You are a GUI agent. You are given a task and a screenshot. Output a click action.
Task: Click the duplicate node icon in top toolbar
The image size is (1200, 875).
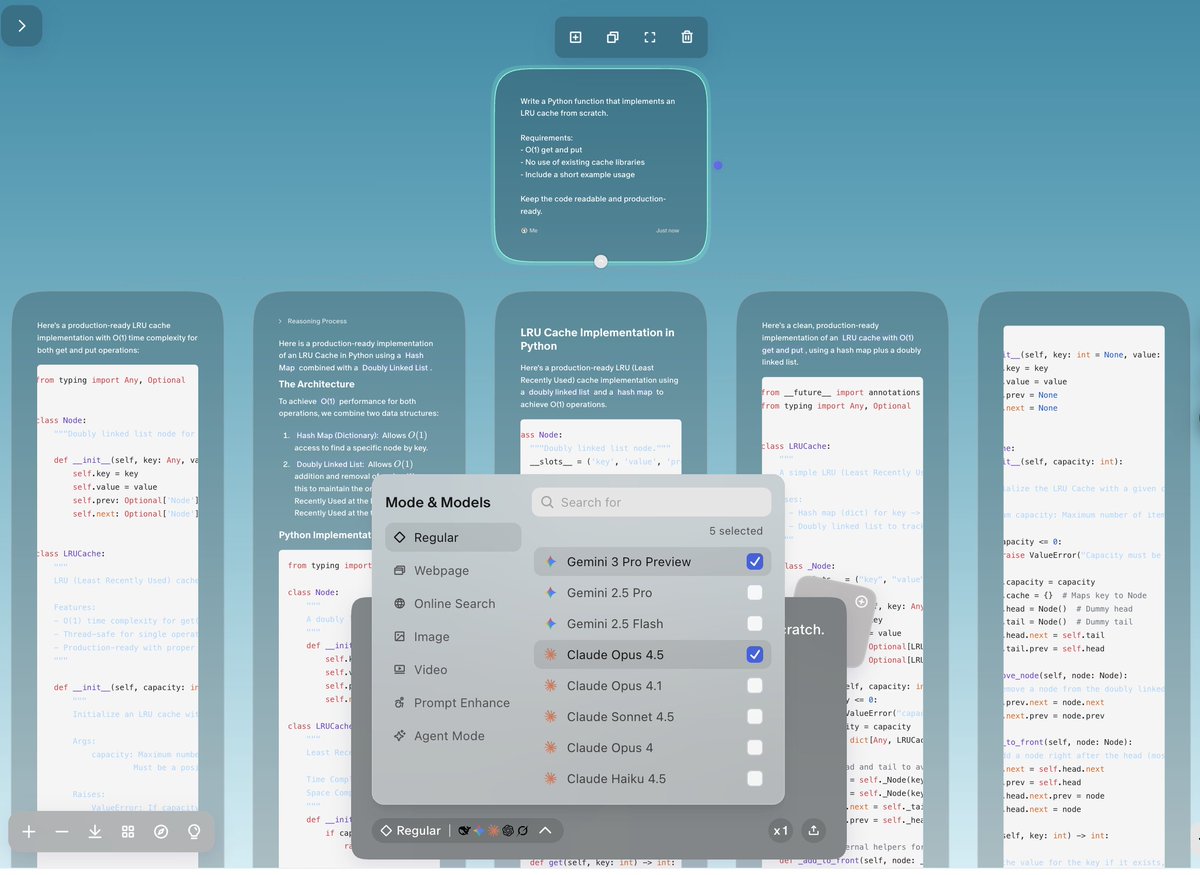612,37
